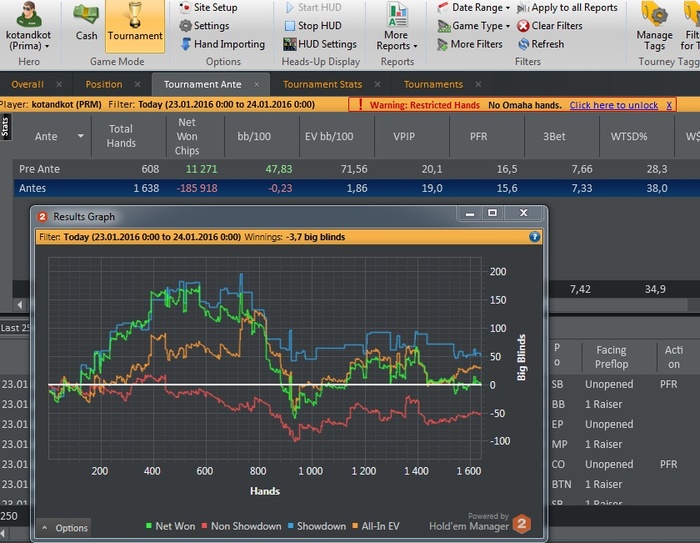Click Clear Filters

pos(550,26)
